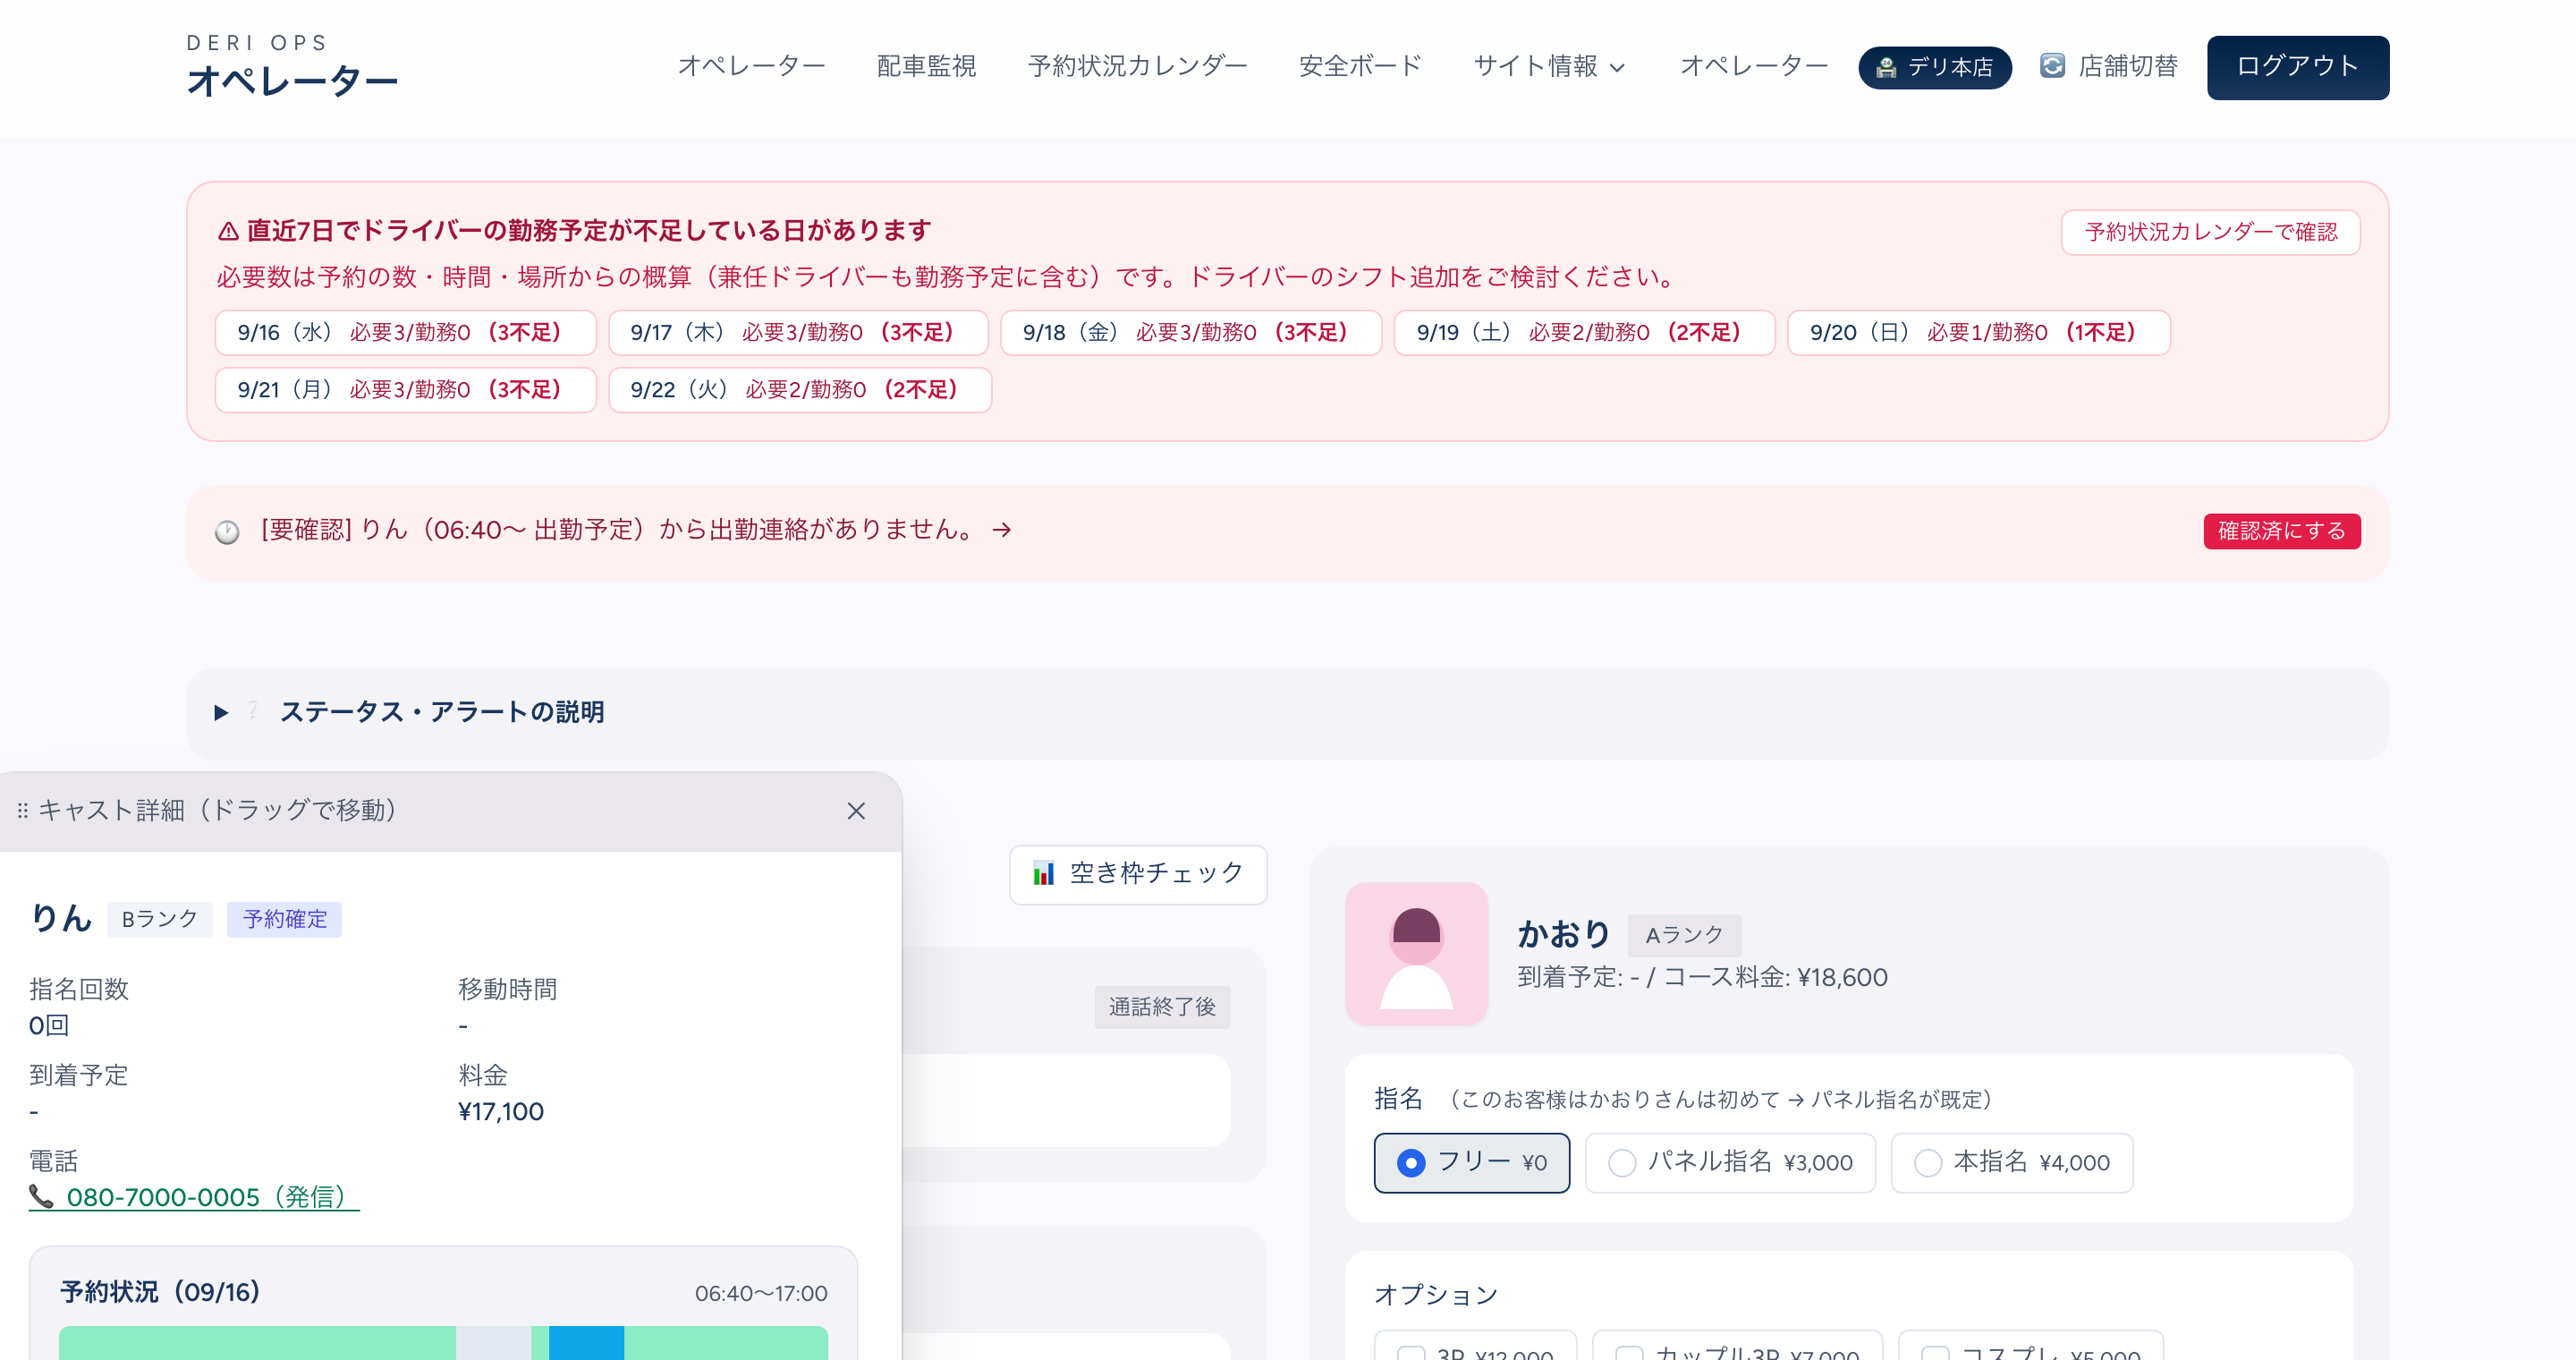Viewport: 2576px width, 1360px height.
Task: Click the clock icon in the りん alert
Action: [227, 532]
